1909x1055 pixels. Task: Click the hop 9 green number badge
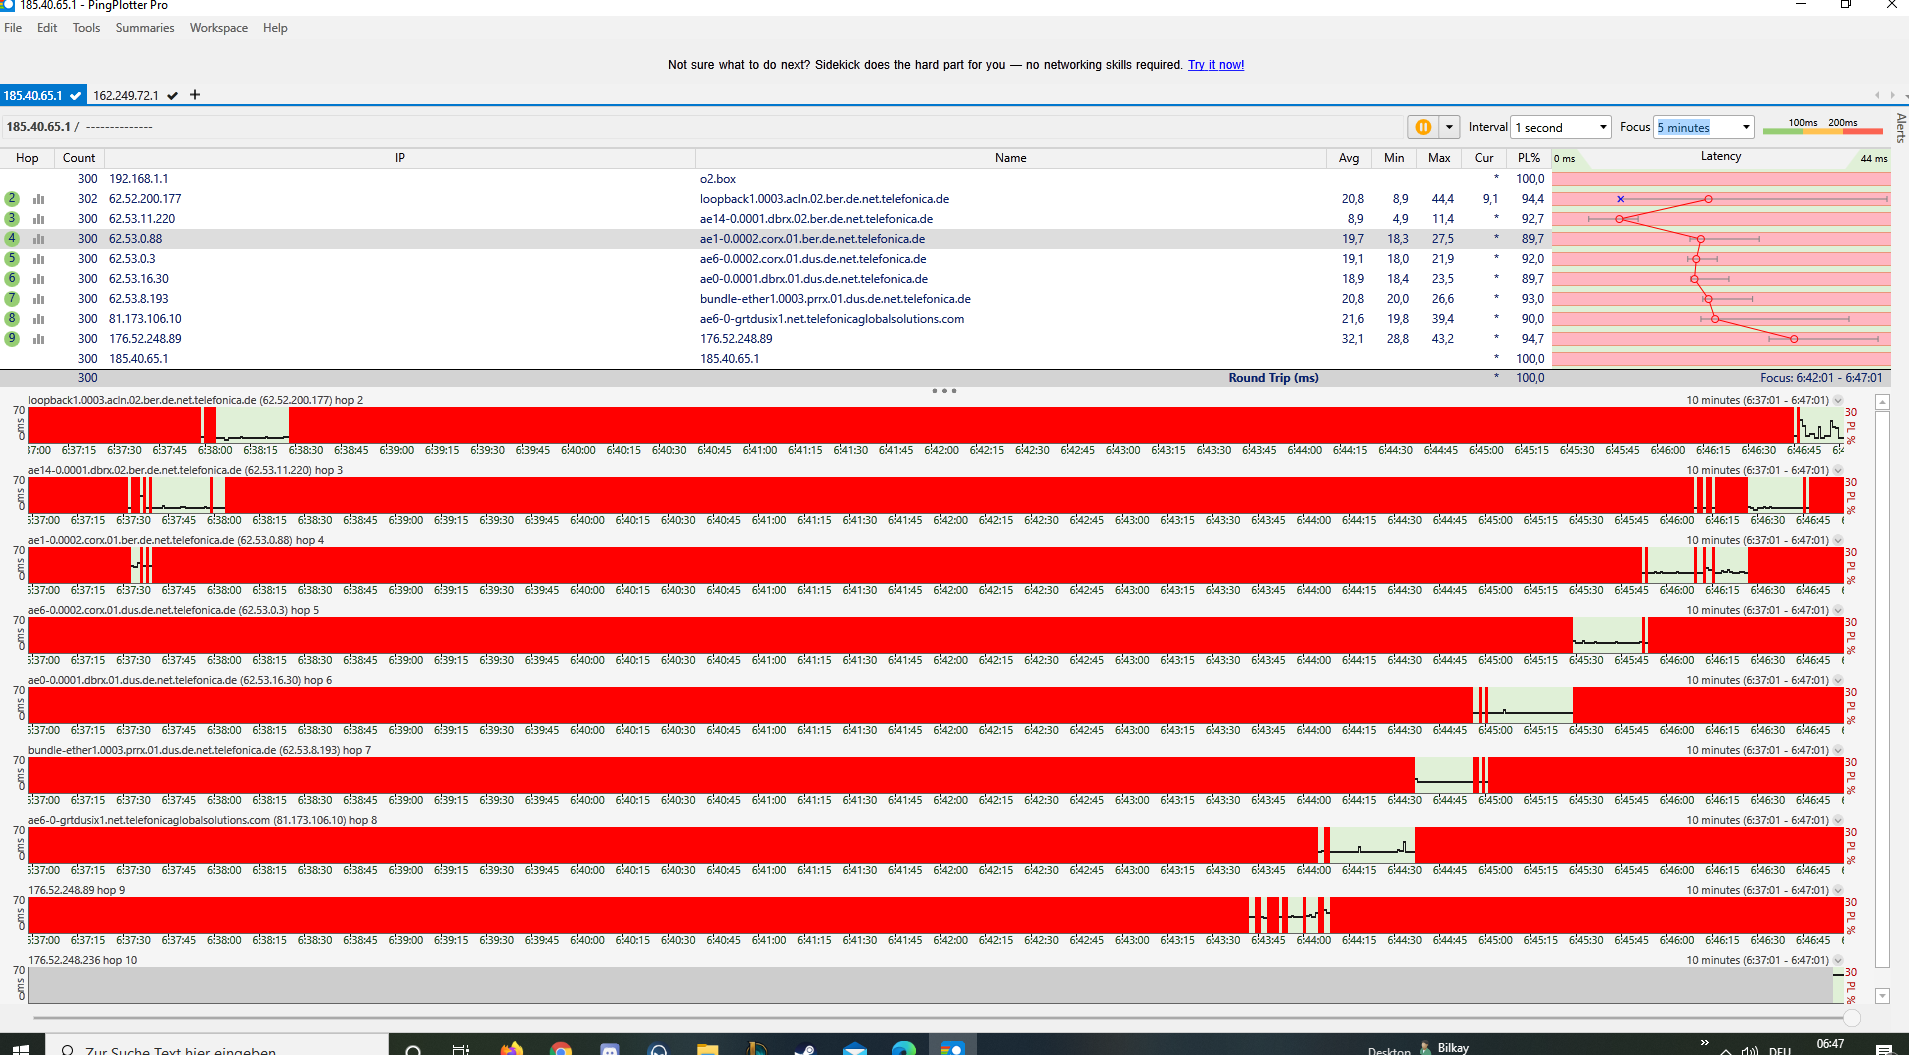[x=12, y=339]
